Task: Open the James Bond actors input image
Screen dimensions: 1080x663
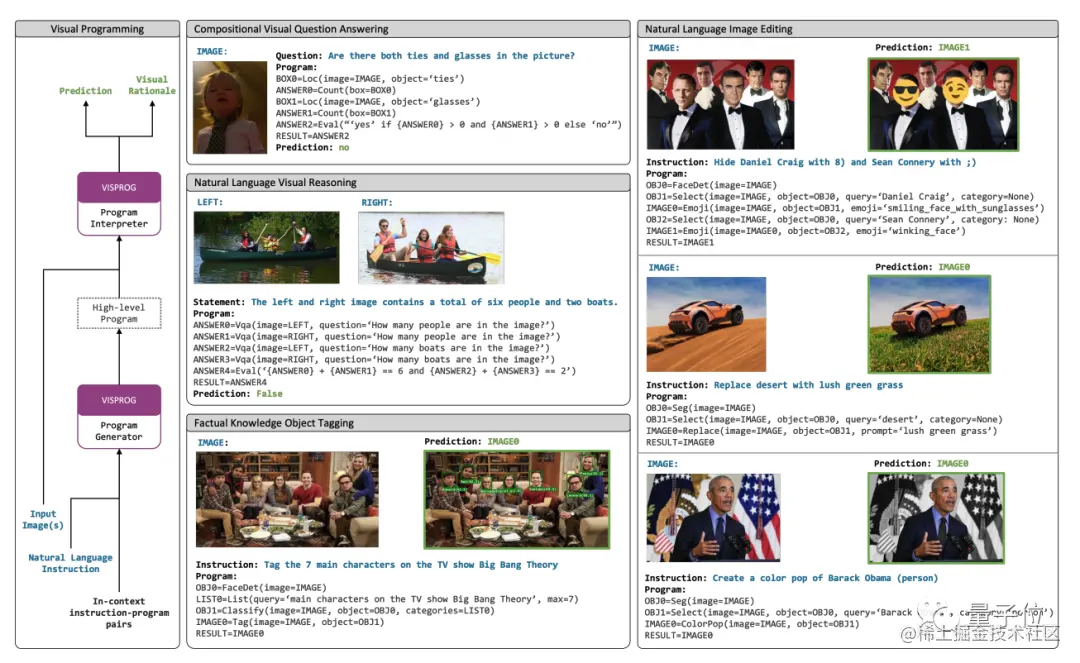Action: tap(720, 104)
